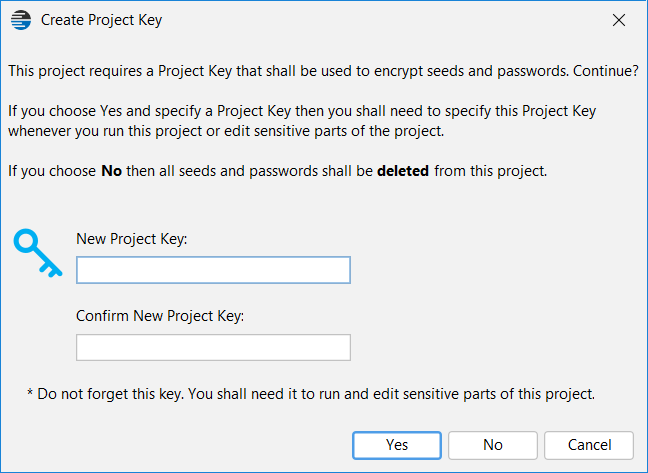Click the "New Project Key:" label
This screenshot has width=648, height=473.
pyautogui.click(x=132, y=239)
